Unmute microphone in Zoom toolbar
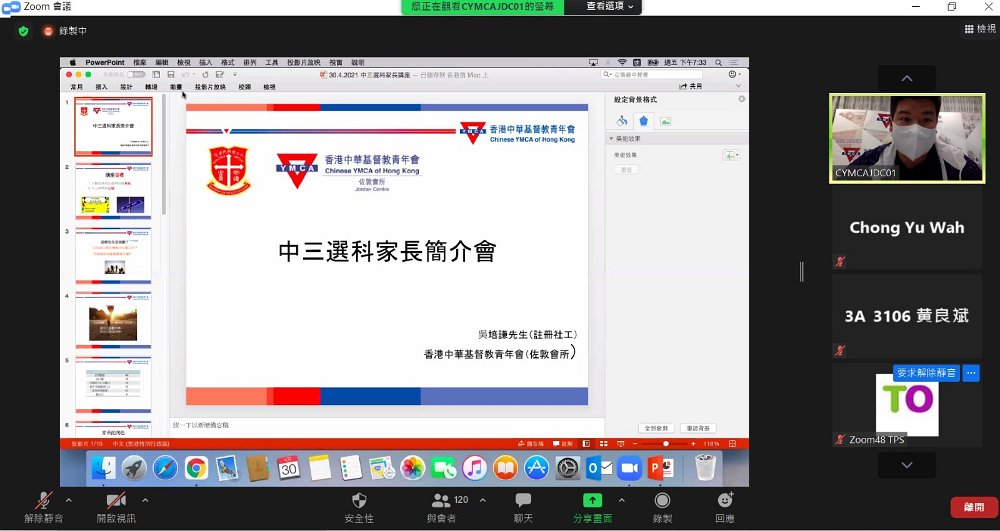Screen dimensions: 1000x531 (x=43, y=507)
